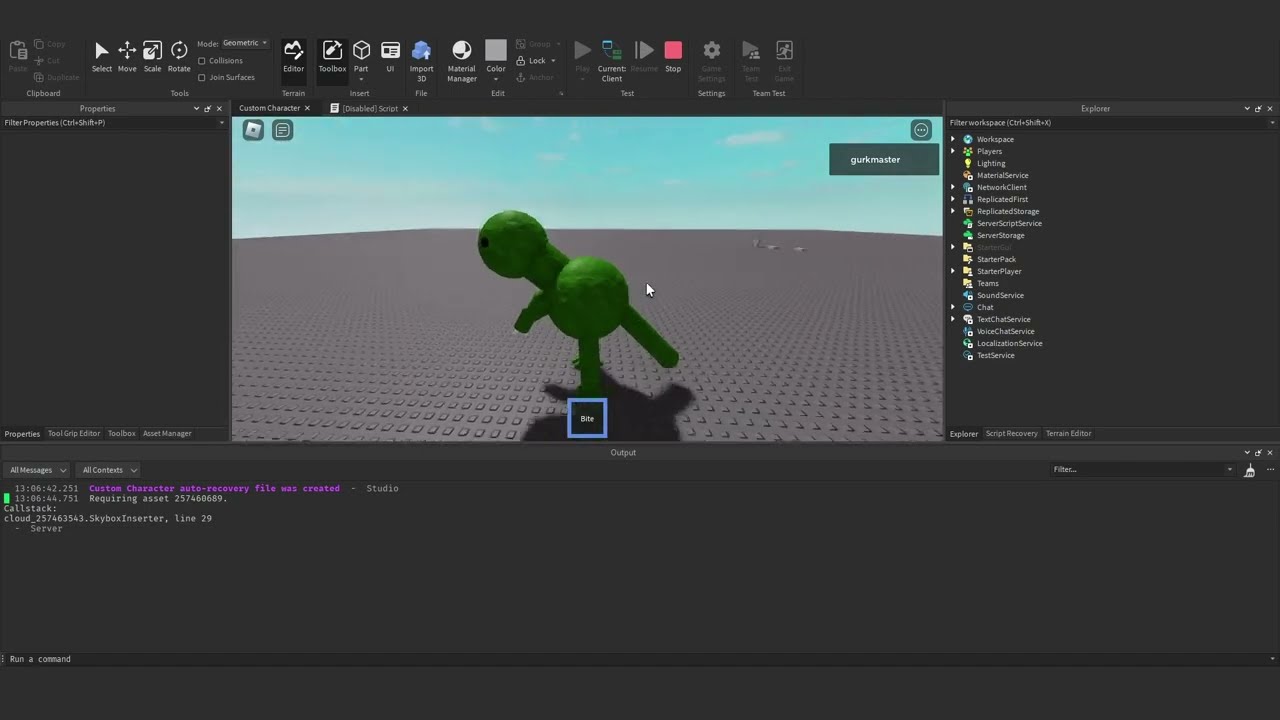
Task: Open the All Contexts dropdown
Action: (x=109, y=470)
